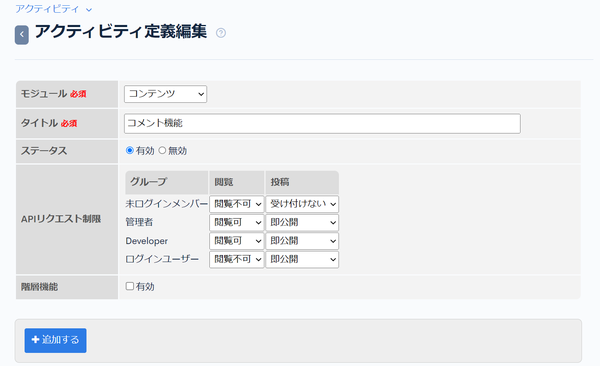
Task: Open 投稿 dropdown for Developer
Action: click(302, 241)
